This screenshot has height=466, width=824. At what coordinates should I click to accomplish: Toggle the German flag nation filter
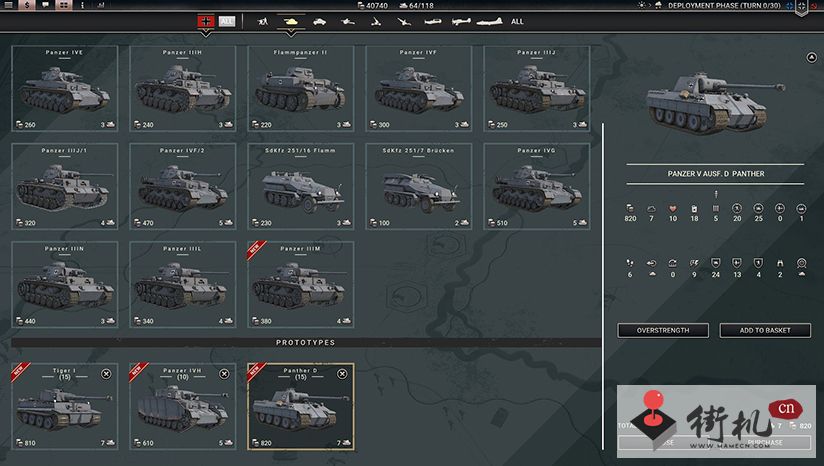[x=206, y=21]
